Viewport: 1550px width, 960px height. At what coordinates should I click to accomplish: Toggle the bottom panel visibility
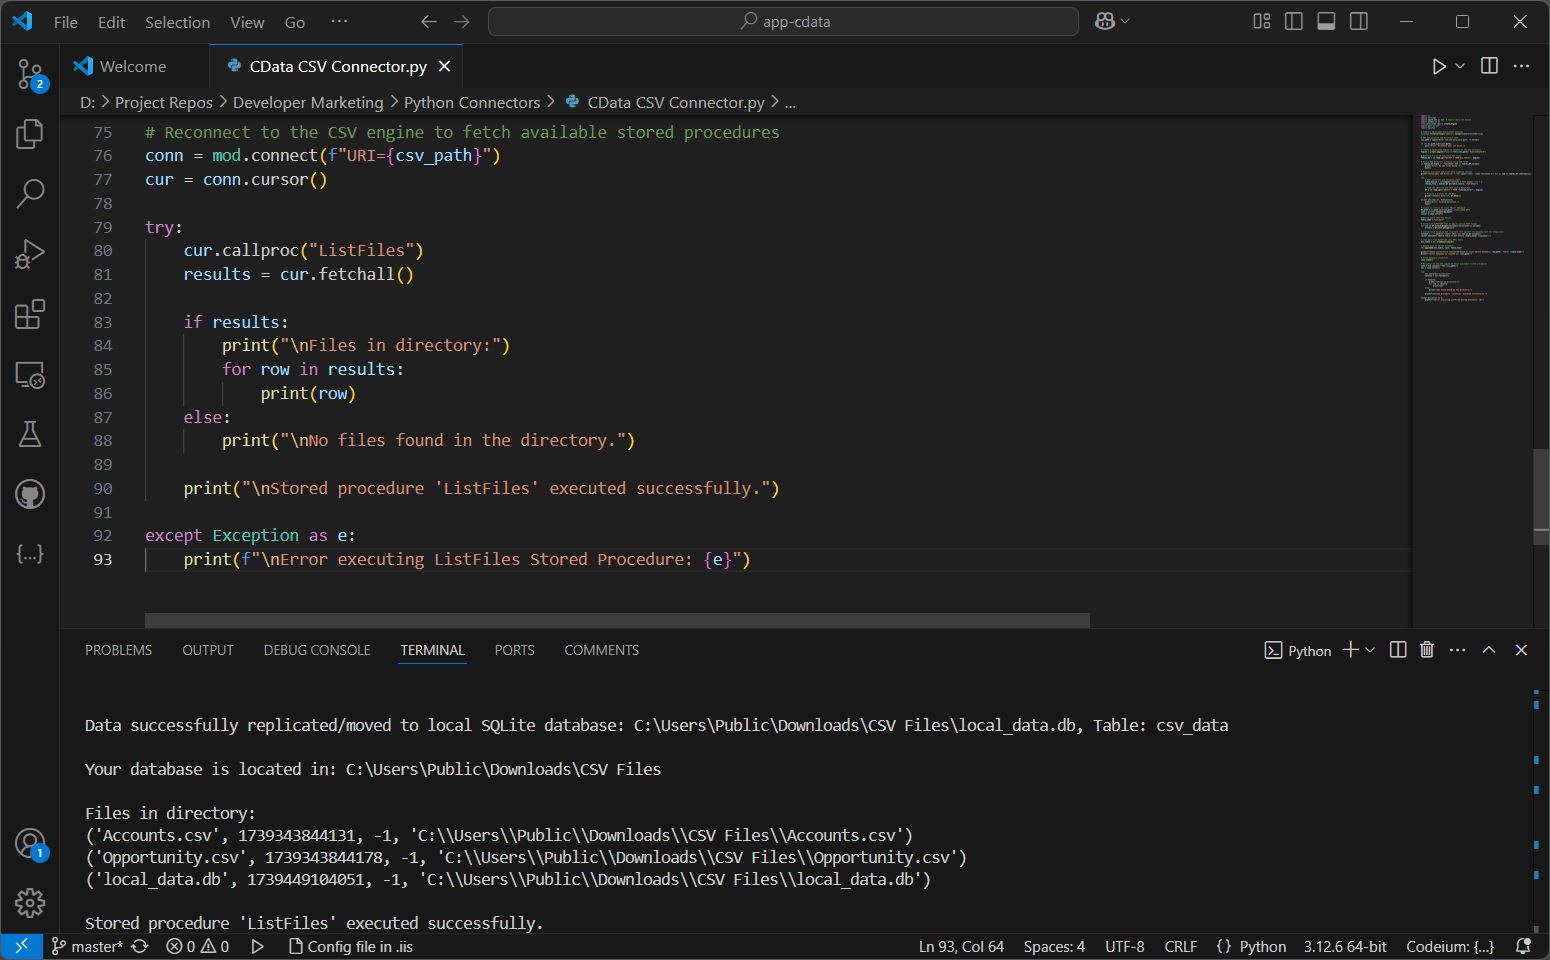coord(1326,21)
